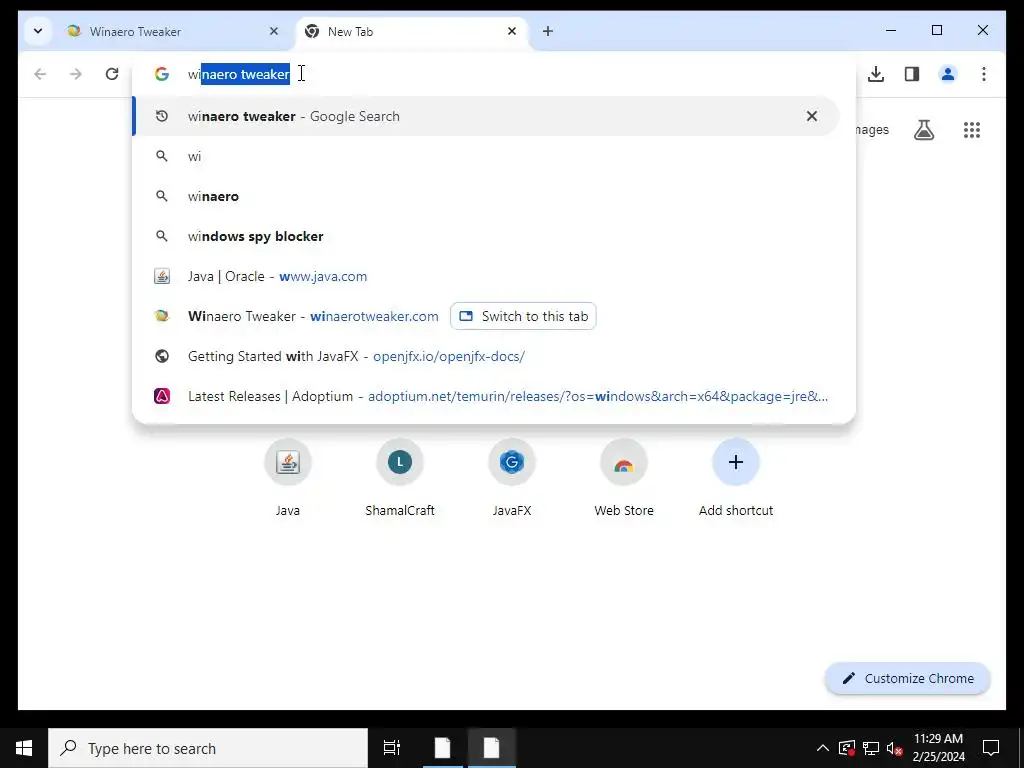
Task: Click the Switch to this tab button
Action: click(x=523, y=316)
